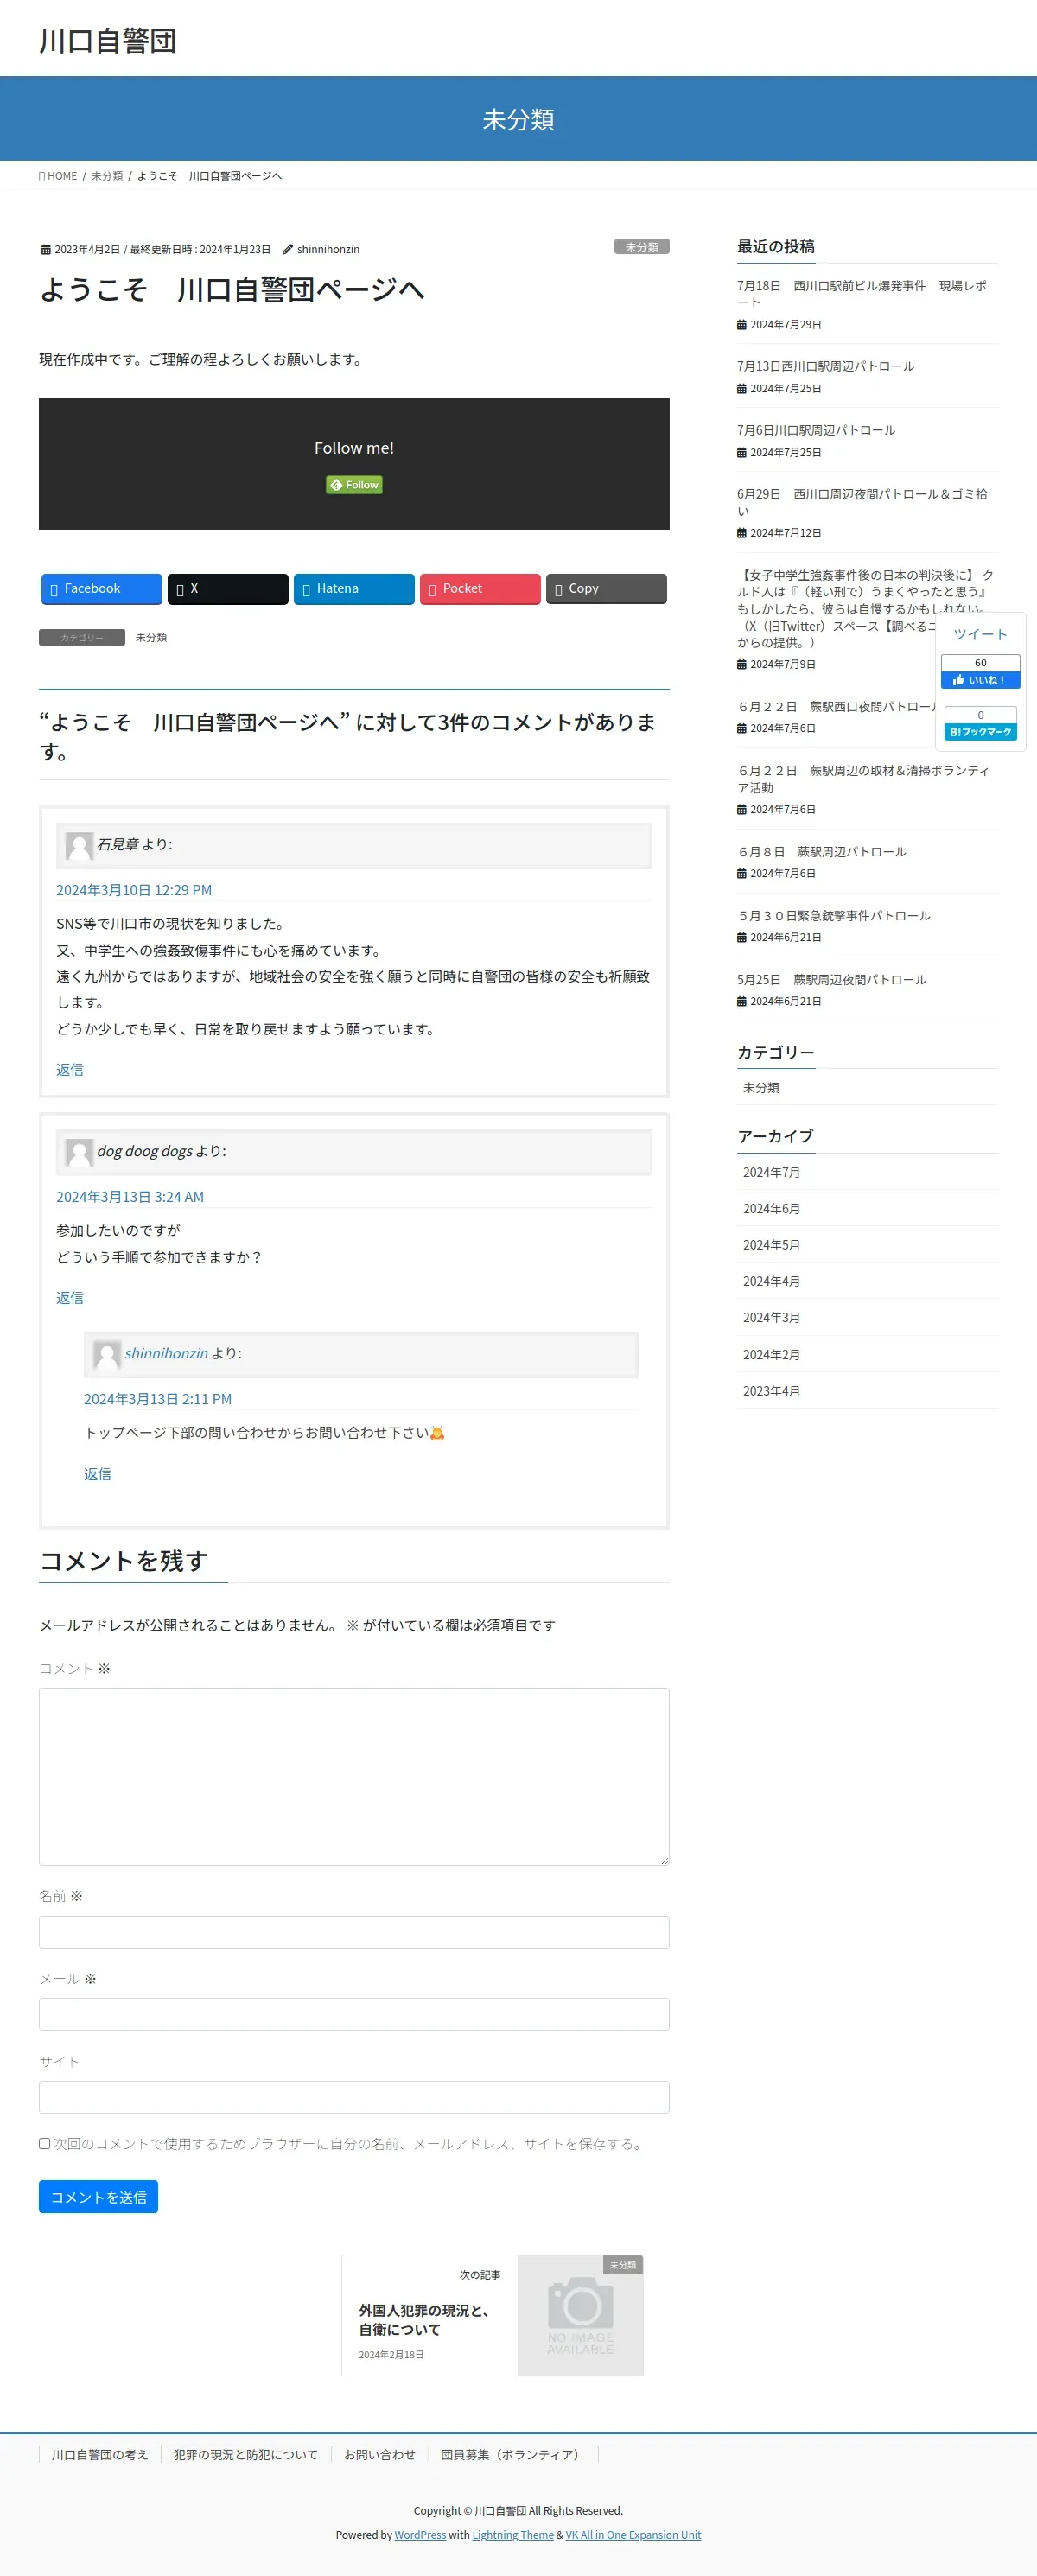Viewport: 1037px width, 2576px height.
Task: Open 未分類 link next to カテゴリー label
Action: click(151, 638)
